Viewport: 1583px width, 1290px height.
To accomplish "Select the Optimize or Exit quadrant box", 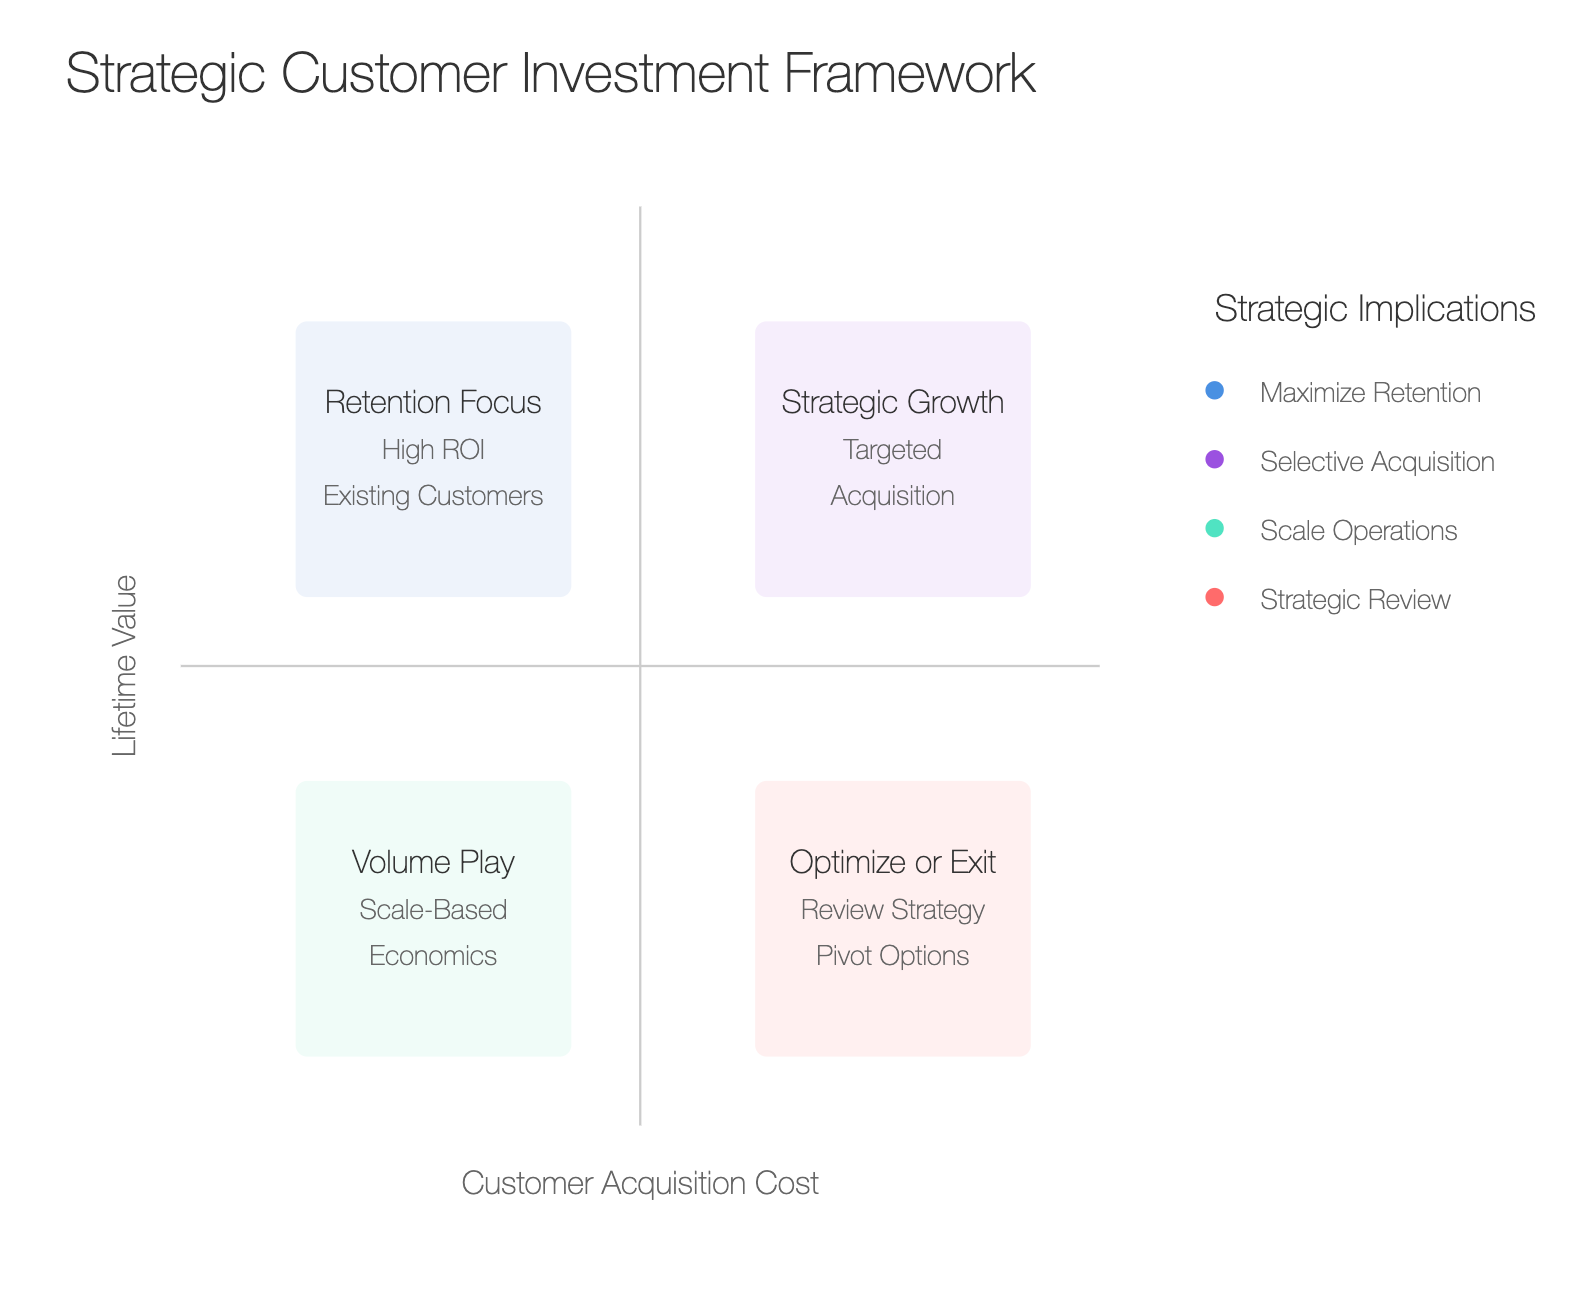I will click(x=892, y=918).
